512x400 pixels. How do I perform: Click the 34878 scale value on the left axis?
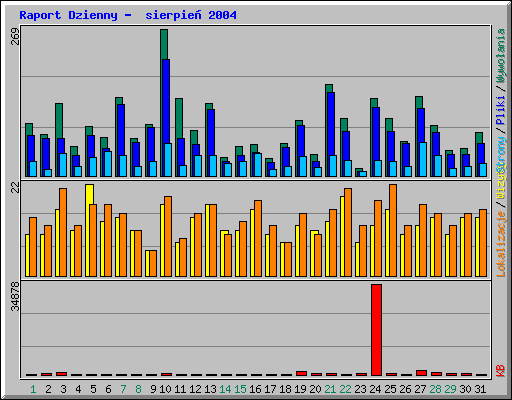(x=15, y=296)
